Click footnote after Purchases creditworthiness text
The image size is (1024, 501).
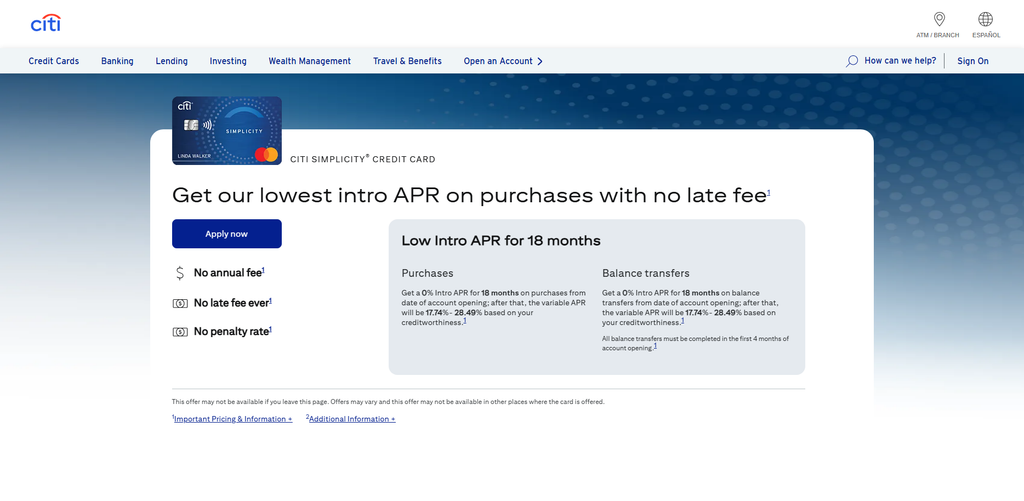click(465, 320)
